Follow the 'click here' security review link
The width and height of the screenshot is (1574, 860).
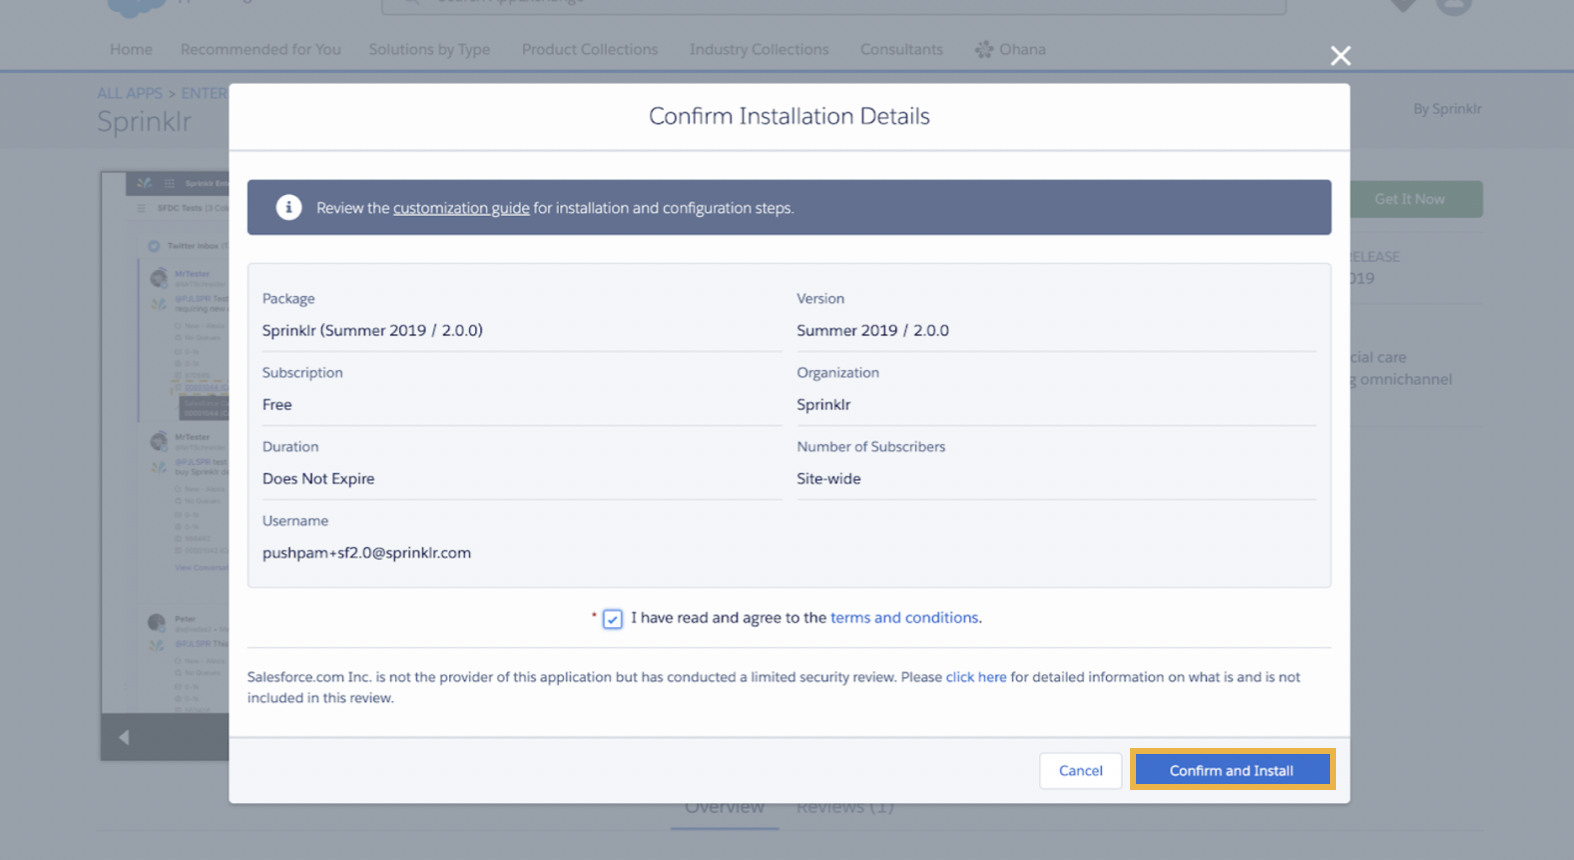point(976,677)
